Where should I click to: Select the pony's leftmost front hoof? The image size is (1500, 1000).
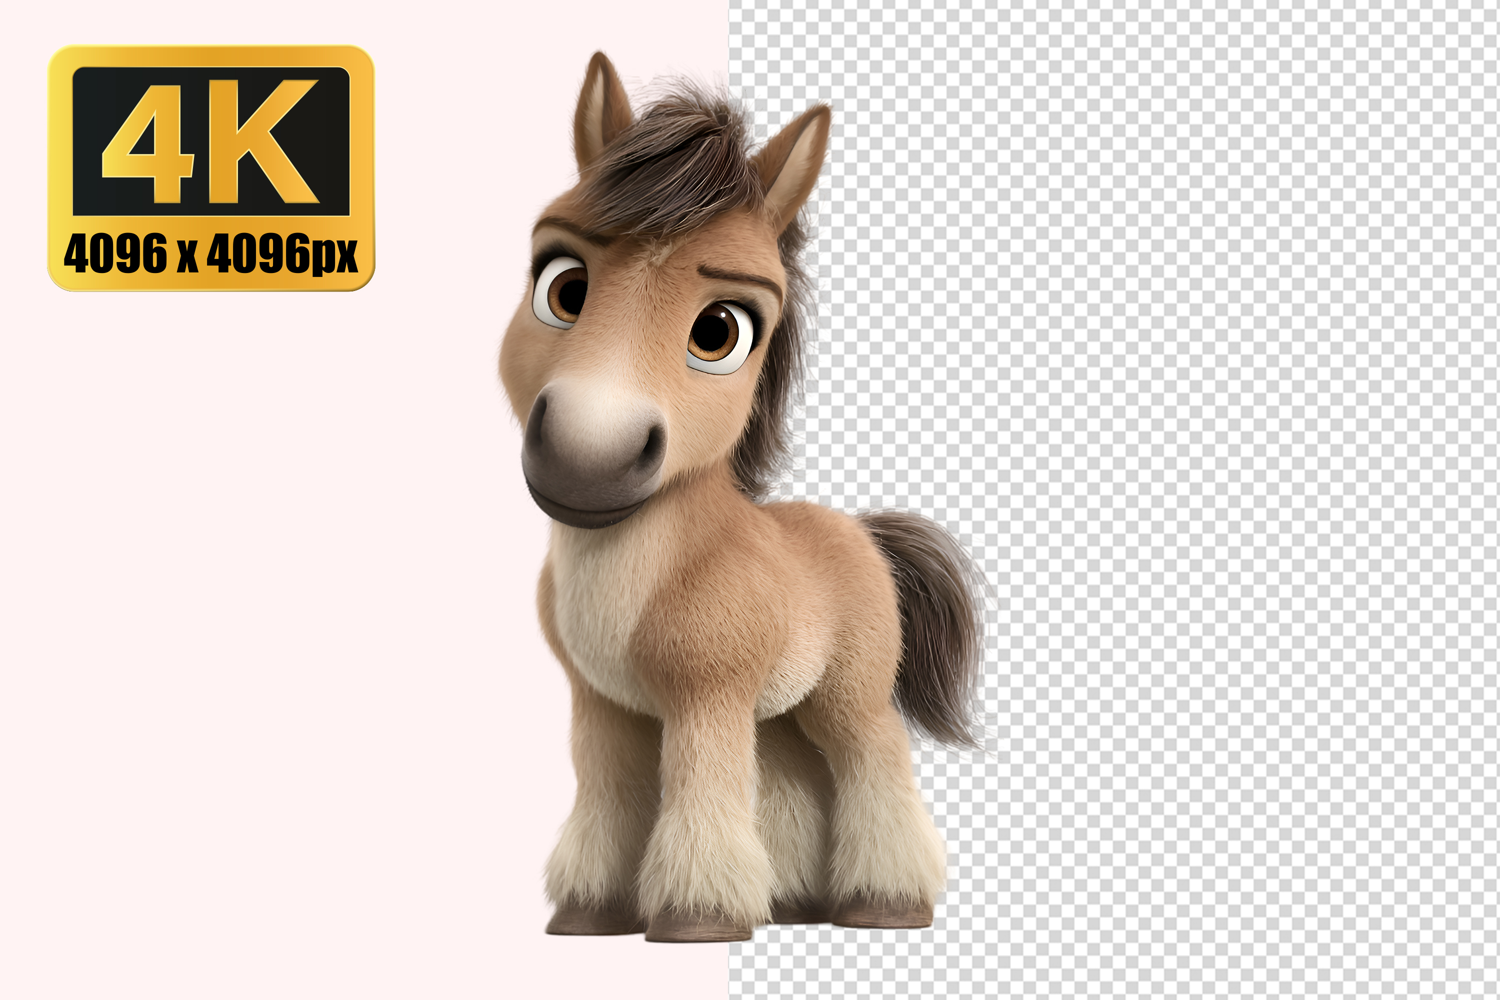(580, 918)
